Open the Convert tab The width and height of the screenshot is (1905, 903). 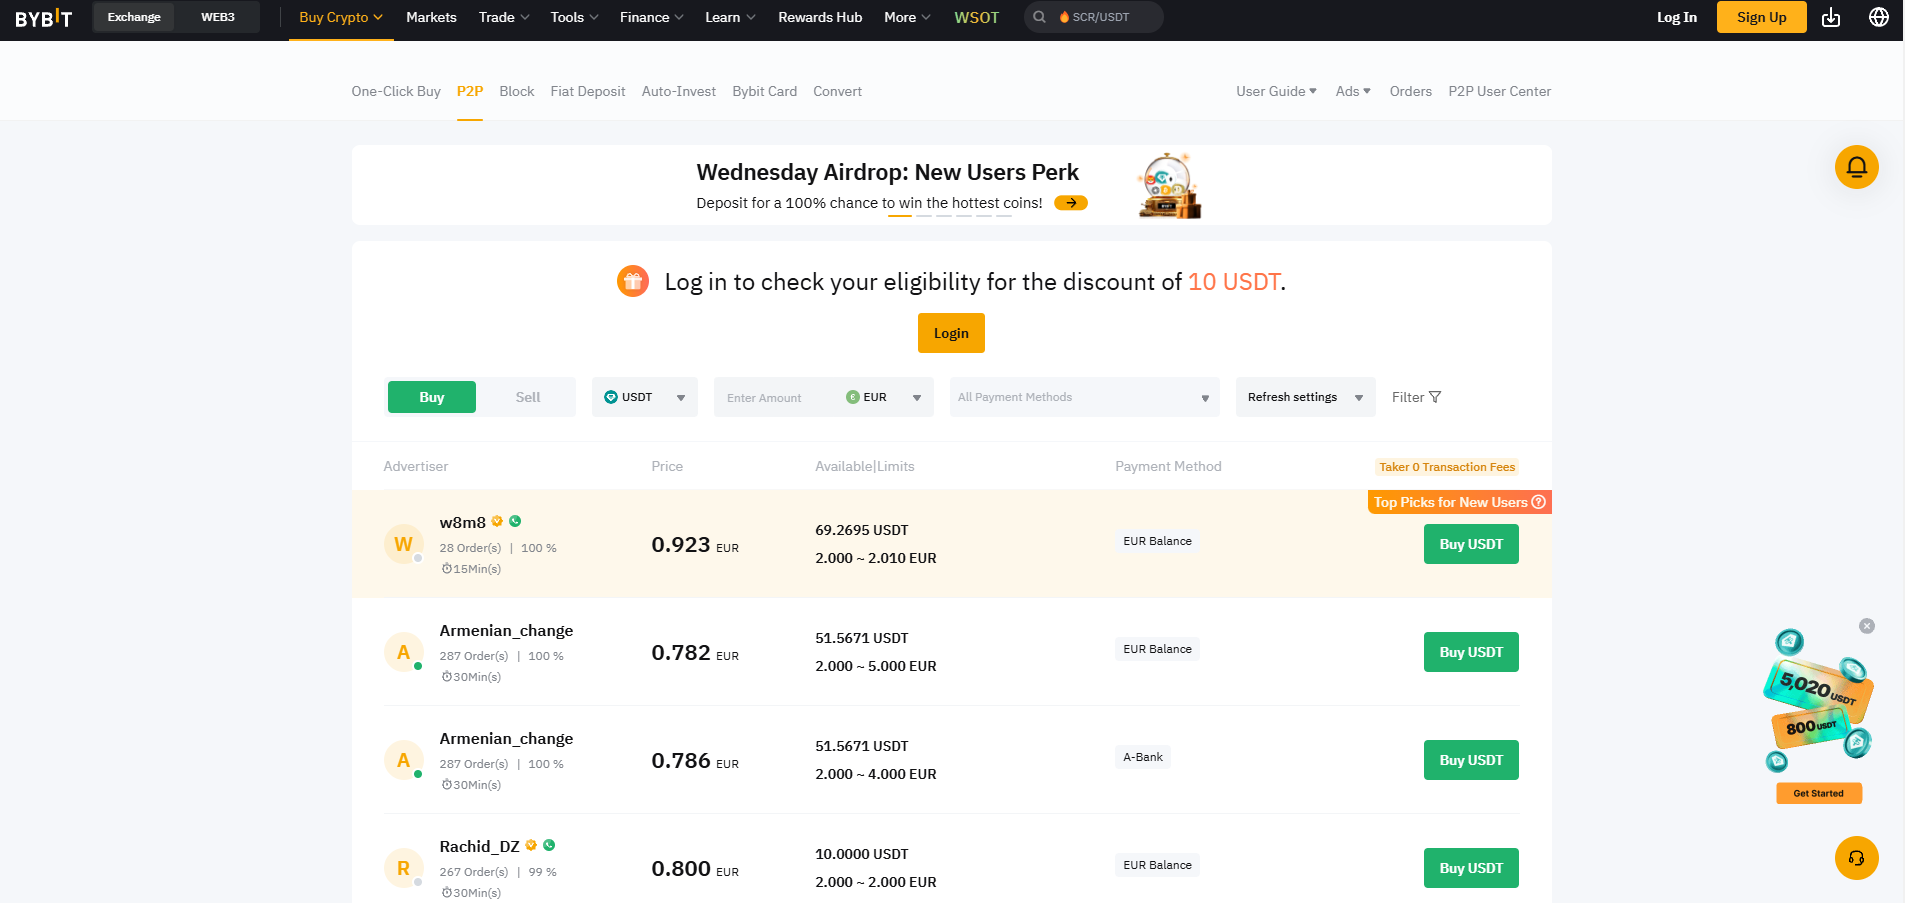click(837, 91)
